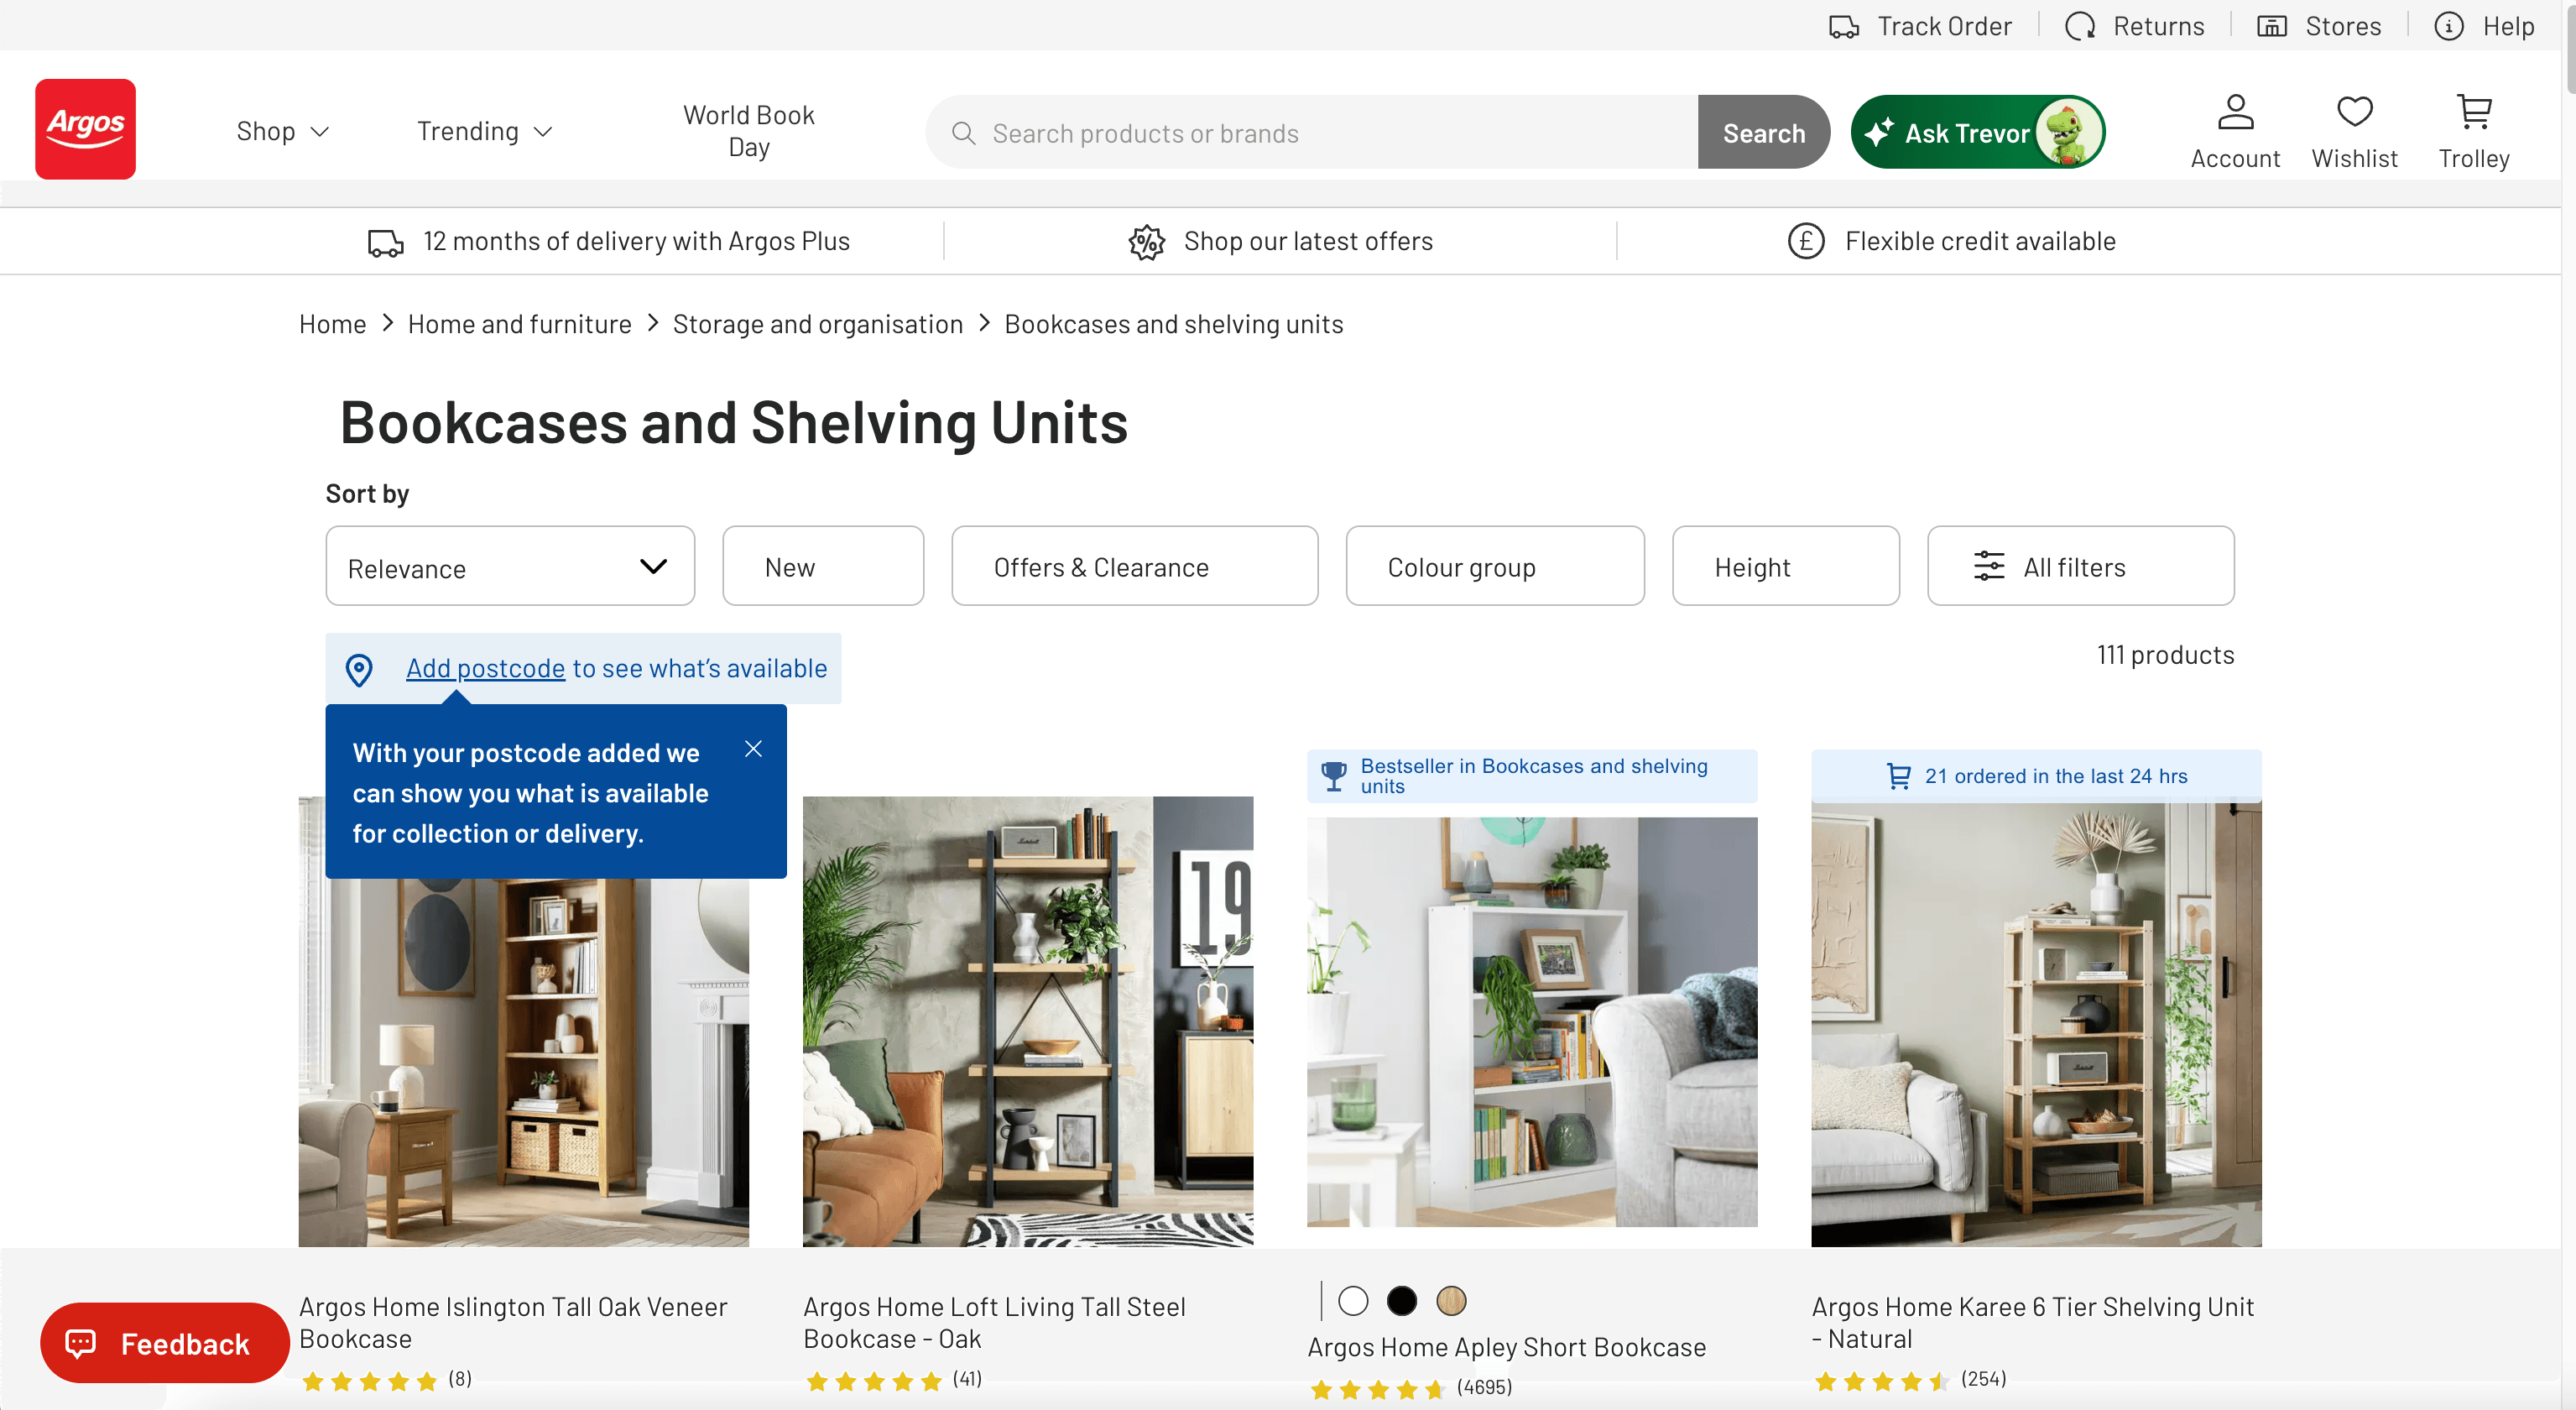The image size is (2576, 1410).
Task: Click the Argos logo
Action: 85,129
